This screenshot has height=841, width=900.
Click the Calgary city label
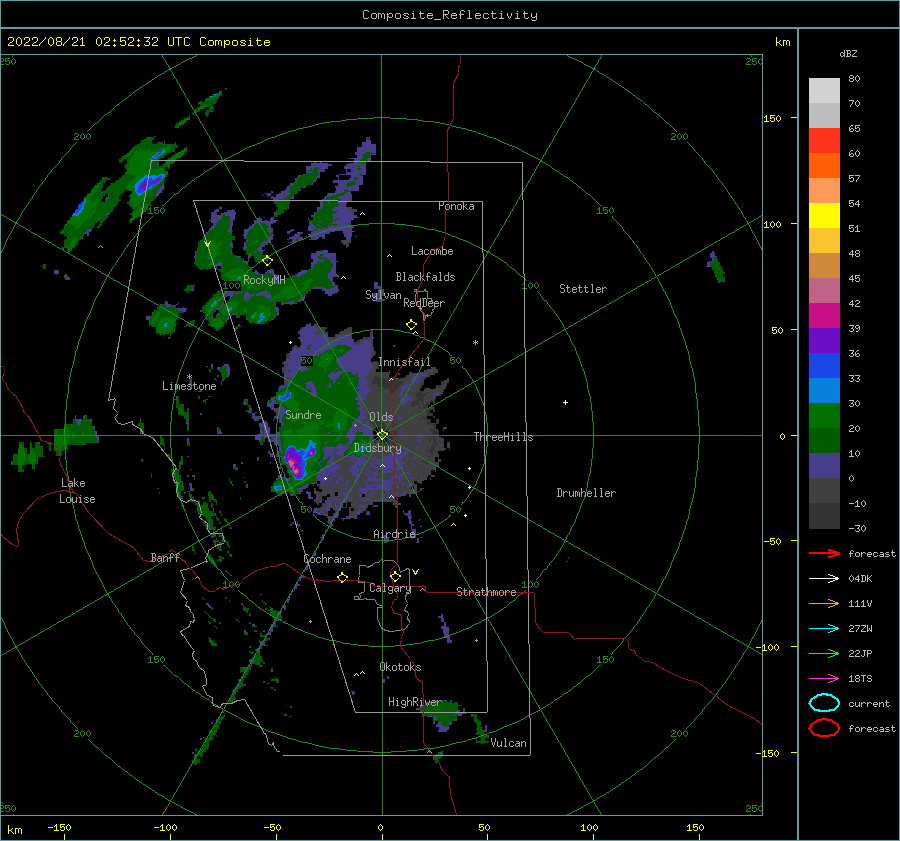(390, 588)
